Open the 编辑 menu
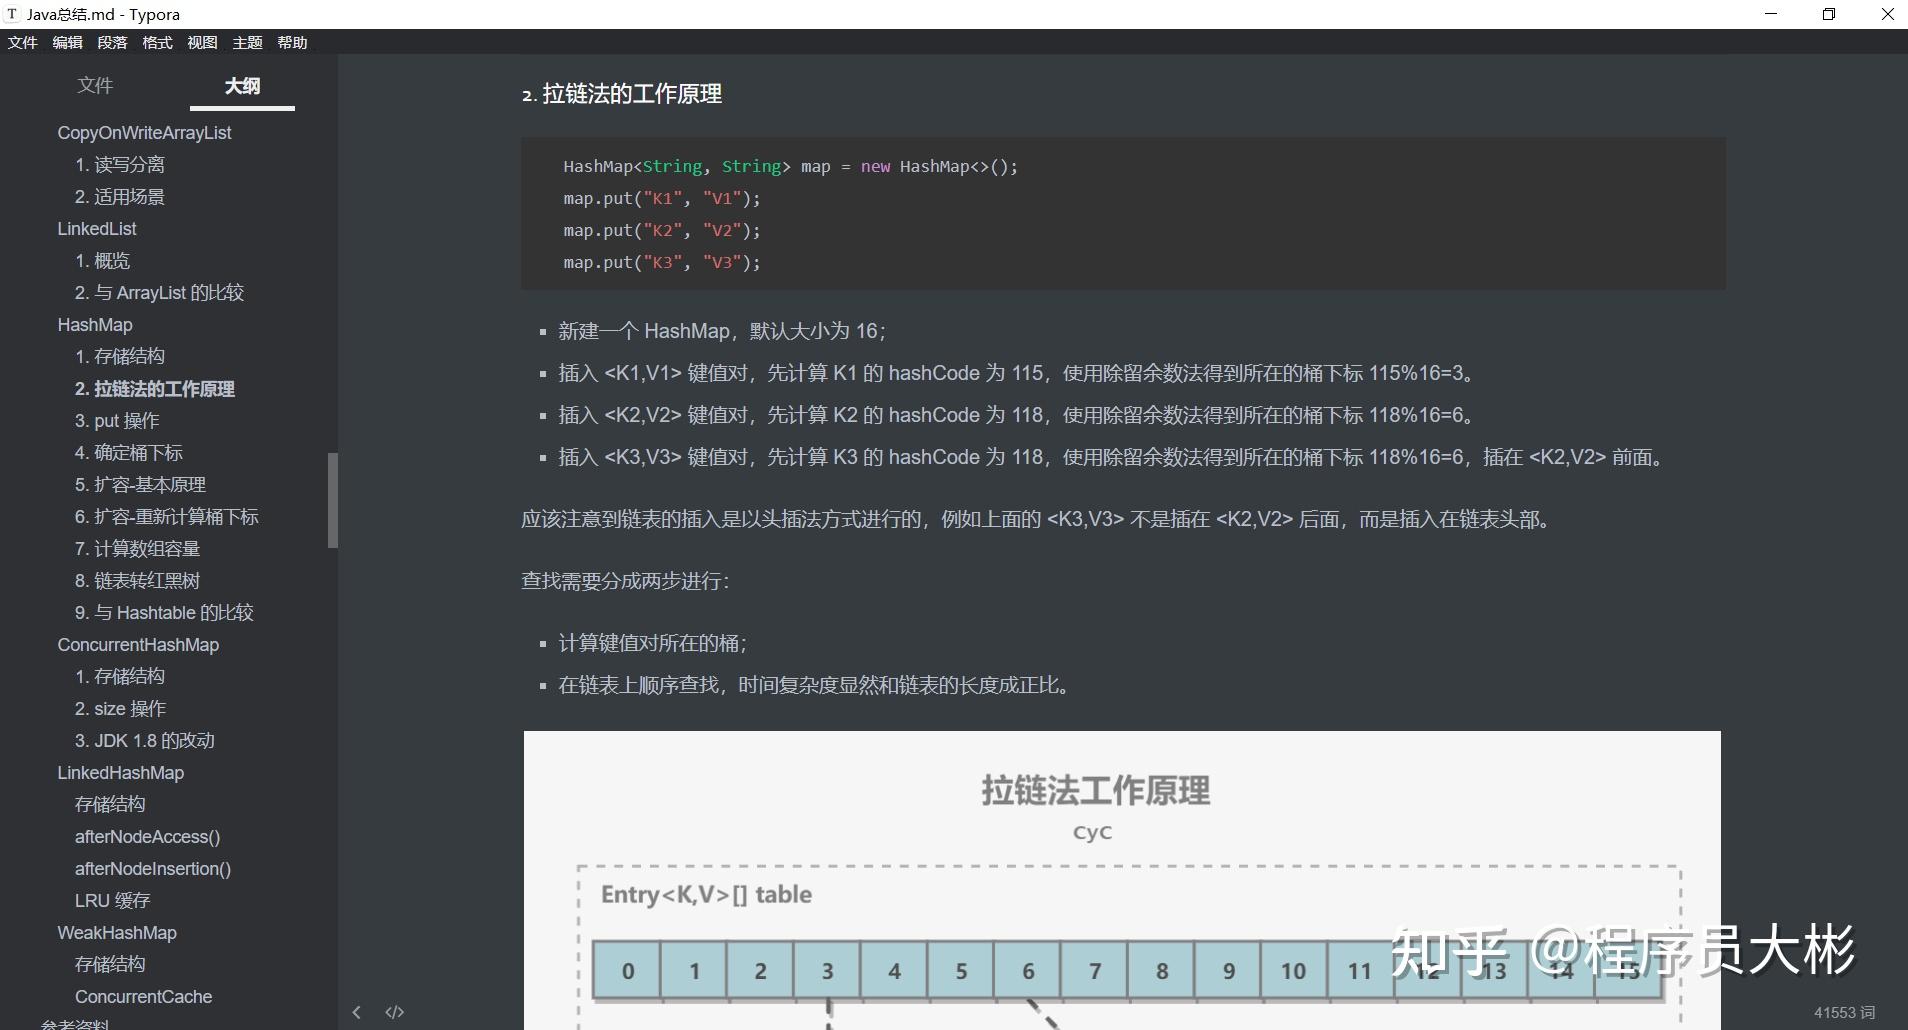This screenshot has height=1030, width=1908. click(x=66, y=42)
